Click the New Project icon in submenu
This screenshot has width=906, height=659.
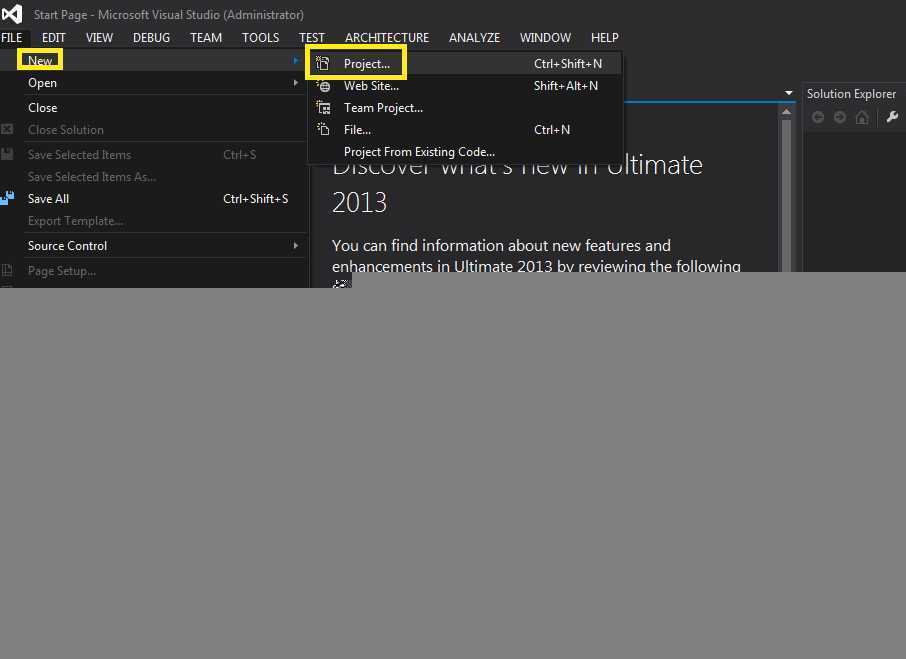323,64
